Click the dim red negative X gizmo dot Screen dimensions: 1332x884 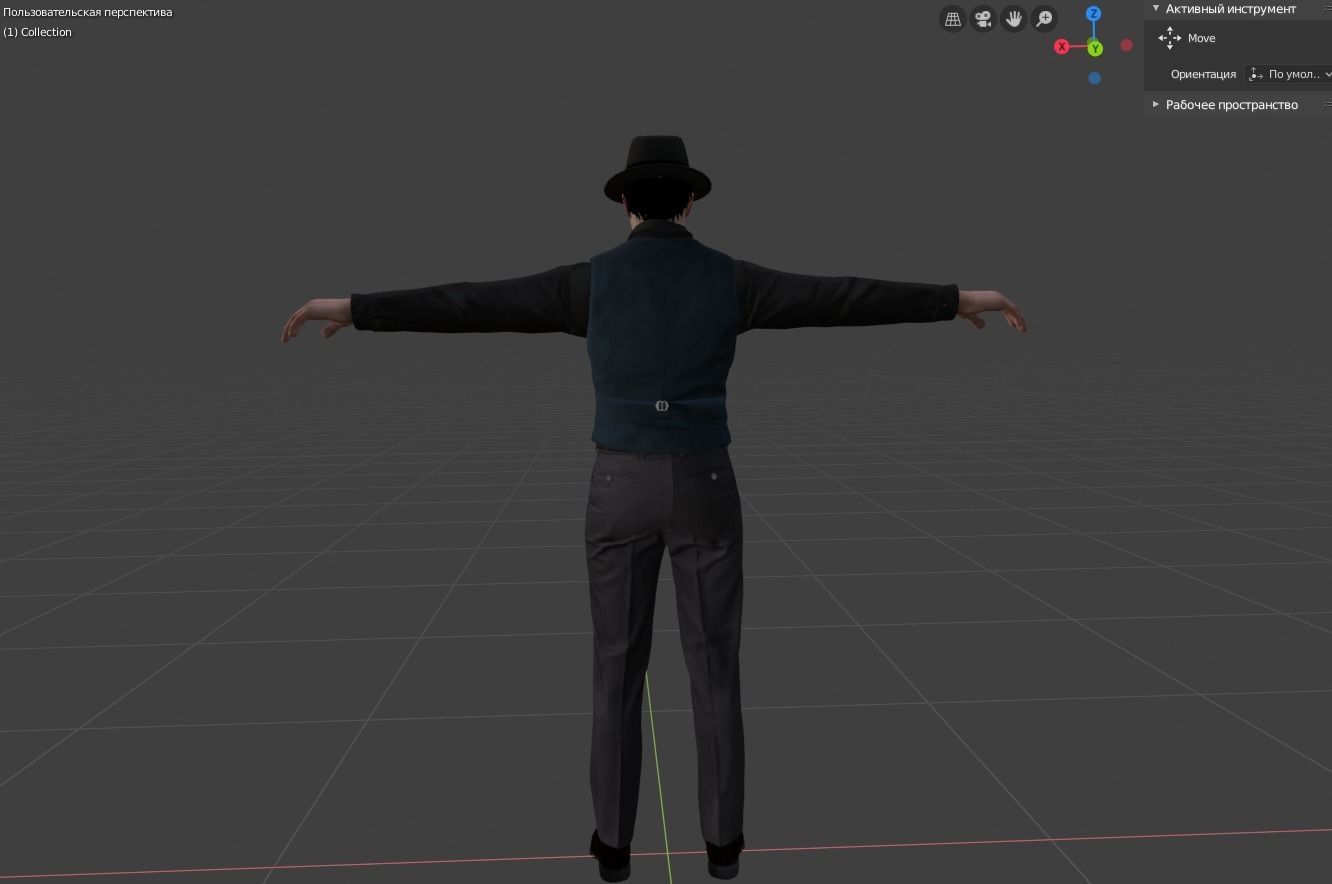(1127, 45)
